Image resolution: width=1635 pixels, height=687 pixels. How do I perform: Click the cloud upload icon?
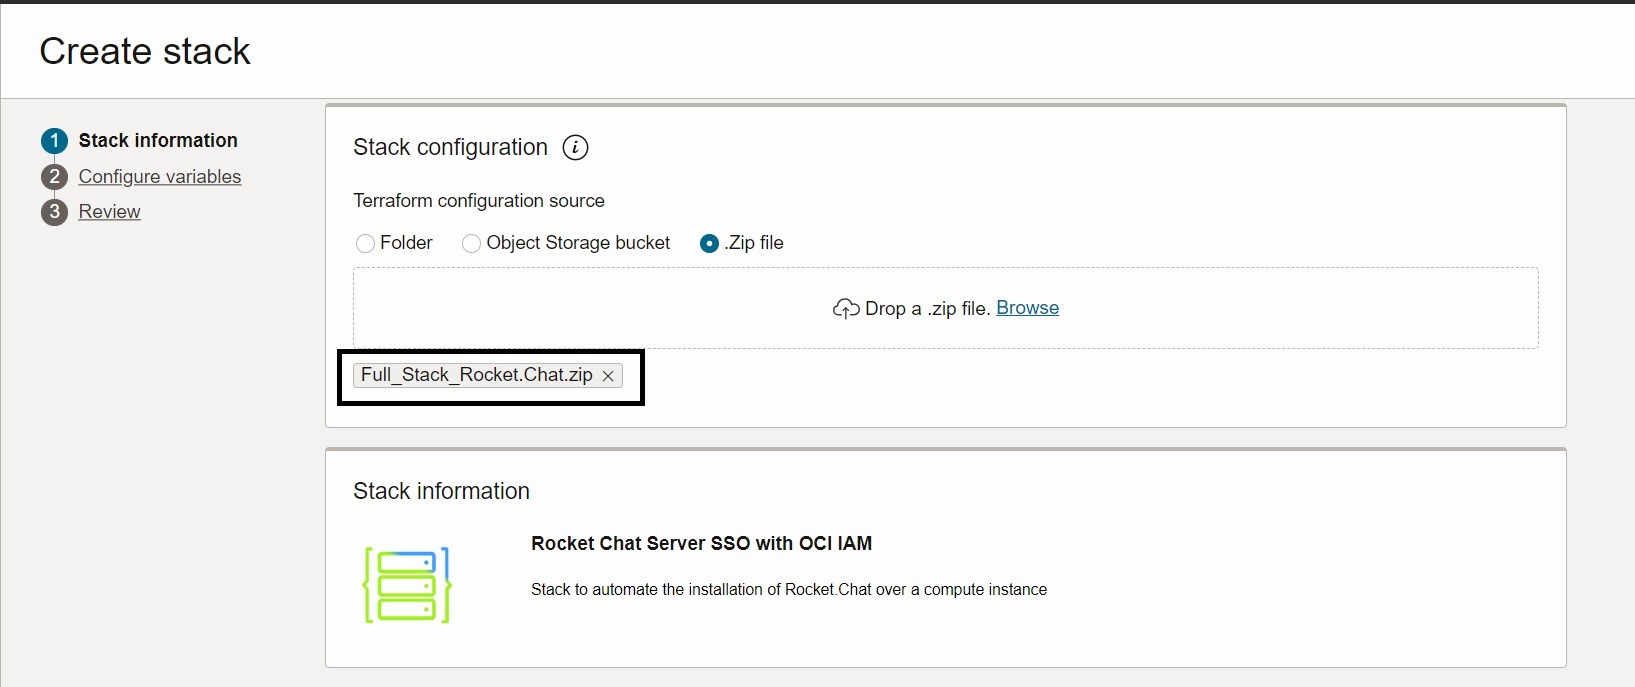[846, 309]
